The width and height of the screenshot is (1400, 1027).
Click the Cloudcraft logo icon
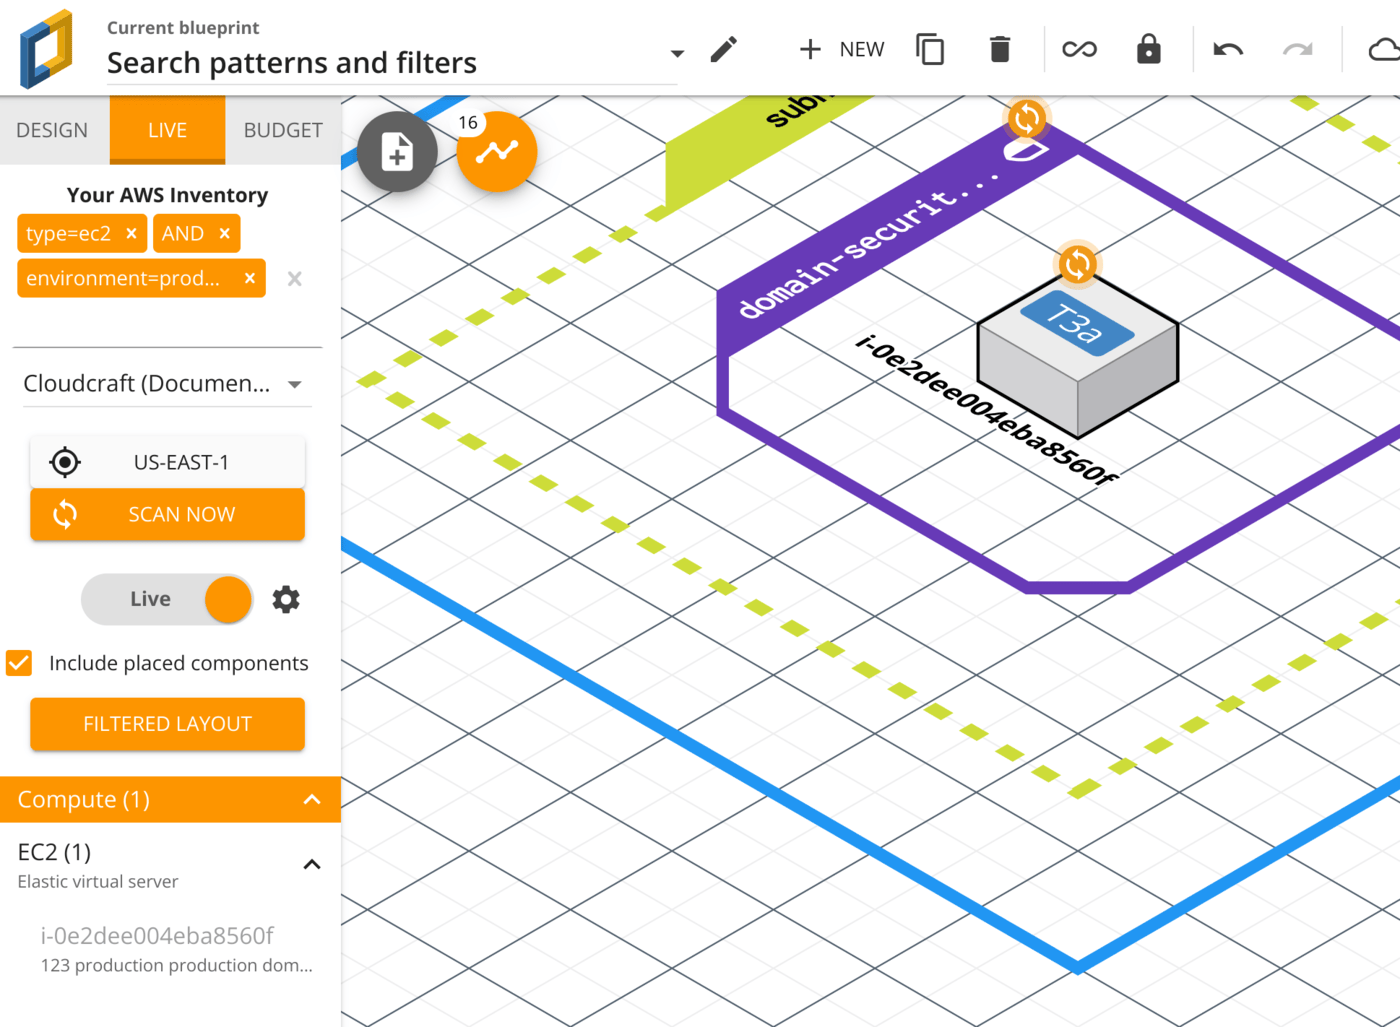point(47,48)
